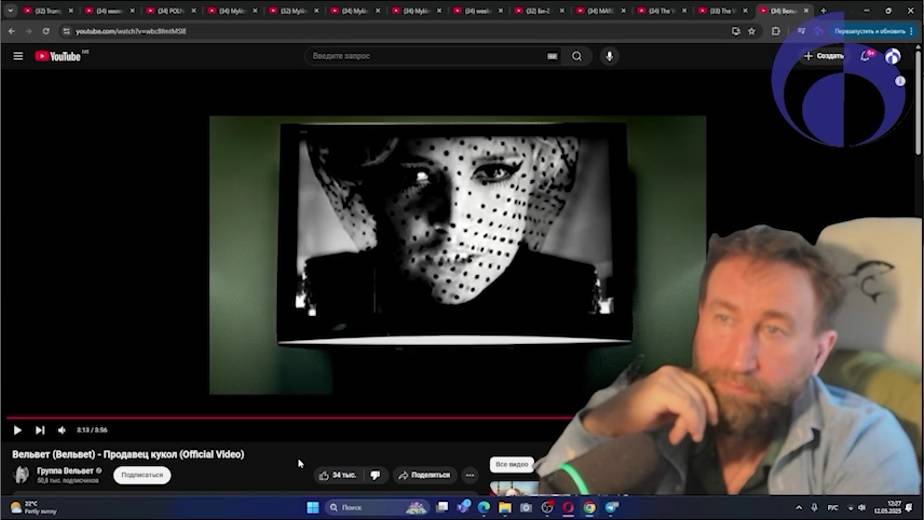Open the YouTube hamburger guide menu
The width and height of the screenshot is (924, 520).
[x=18, y=56]
